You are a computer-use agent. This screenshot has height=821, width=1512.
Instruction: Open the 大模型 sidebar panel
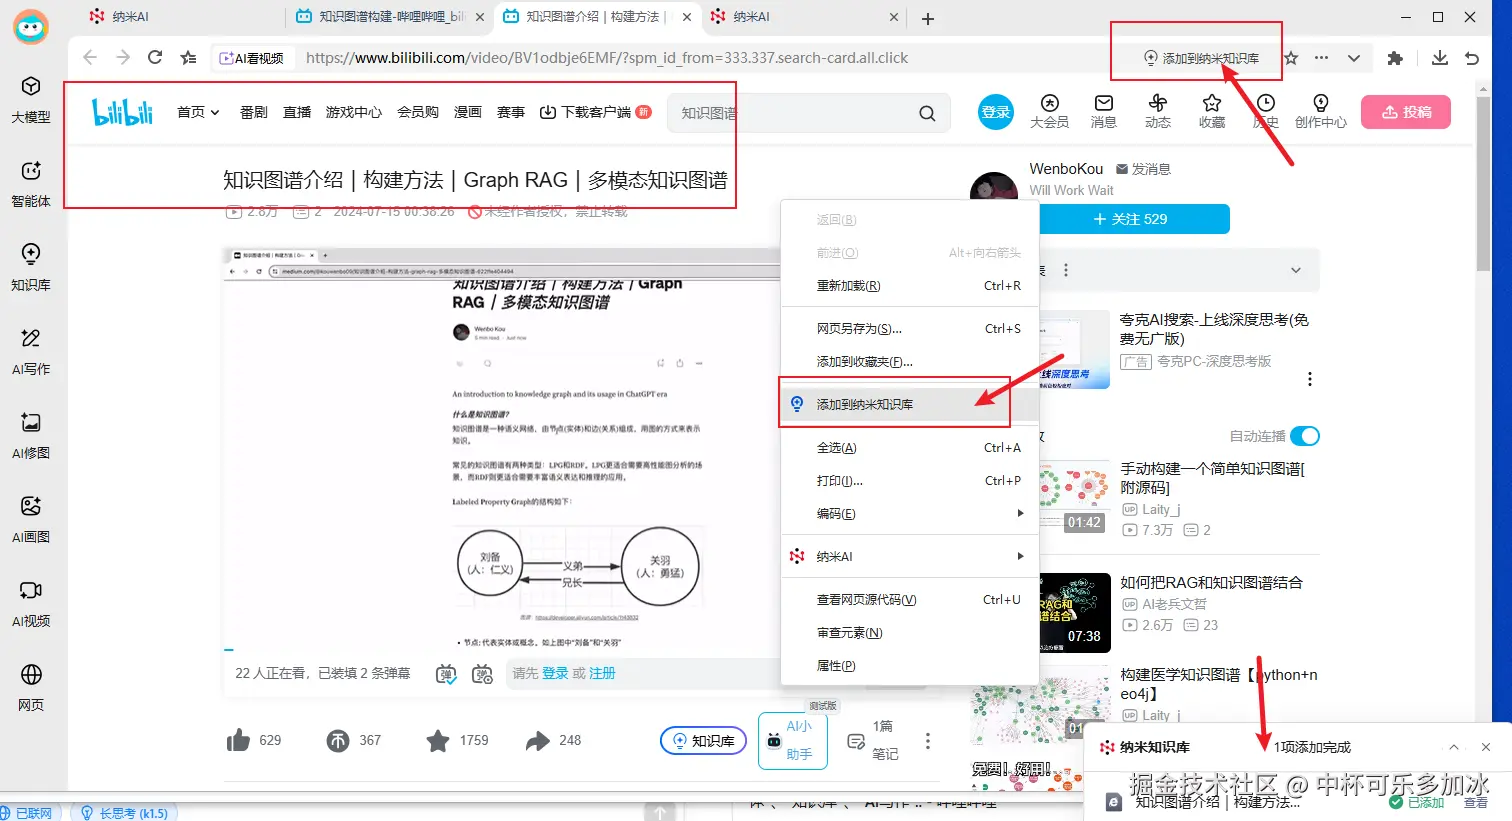[31, 100]
